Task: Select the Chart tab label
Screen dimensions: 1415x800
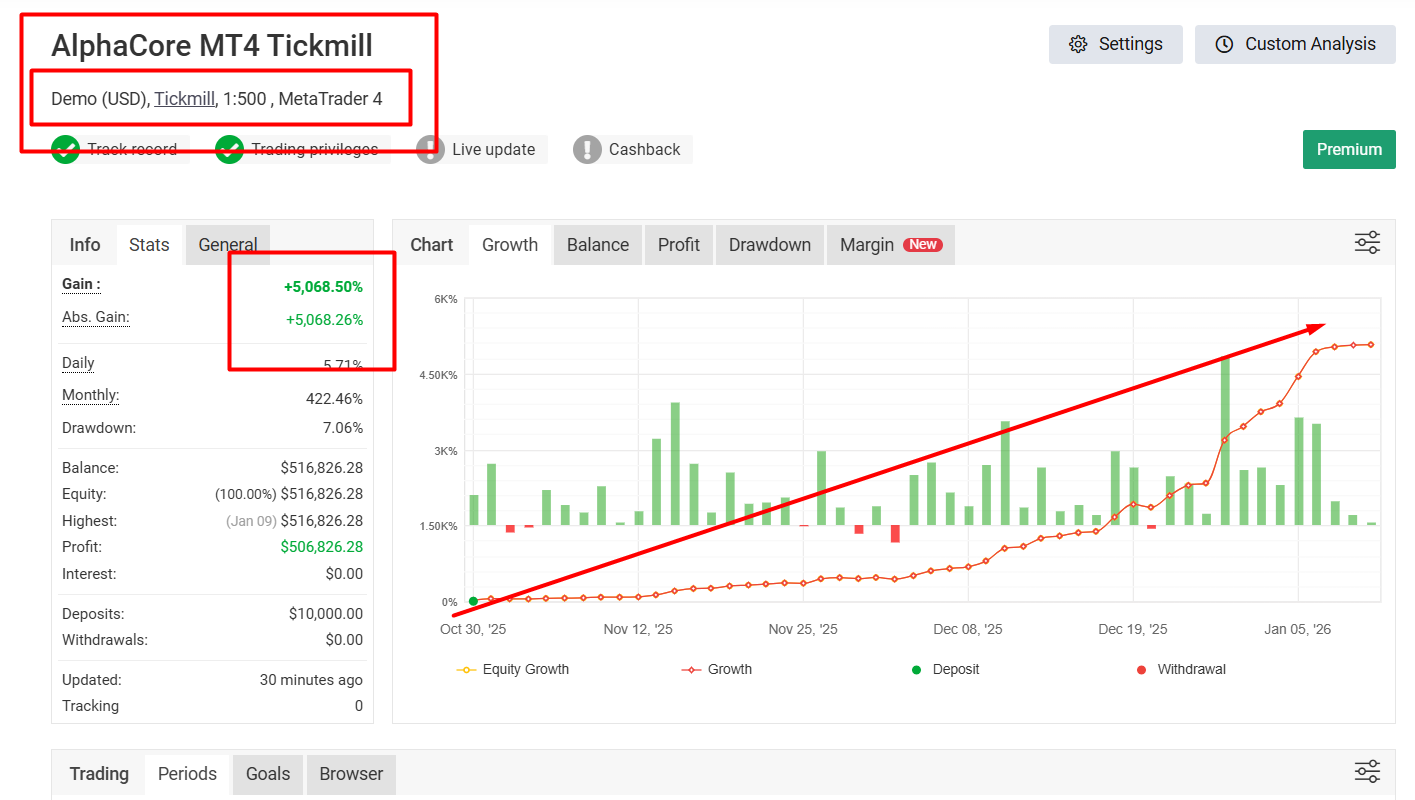Action: 432,245
